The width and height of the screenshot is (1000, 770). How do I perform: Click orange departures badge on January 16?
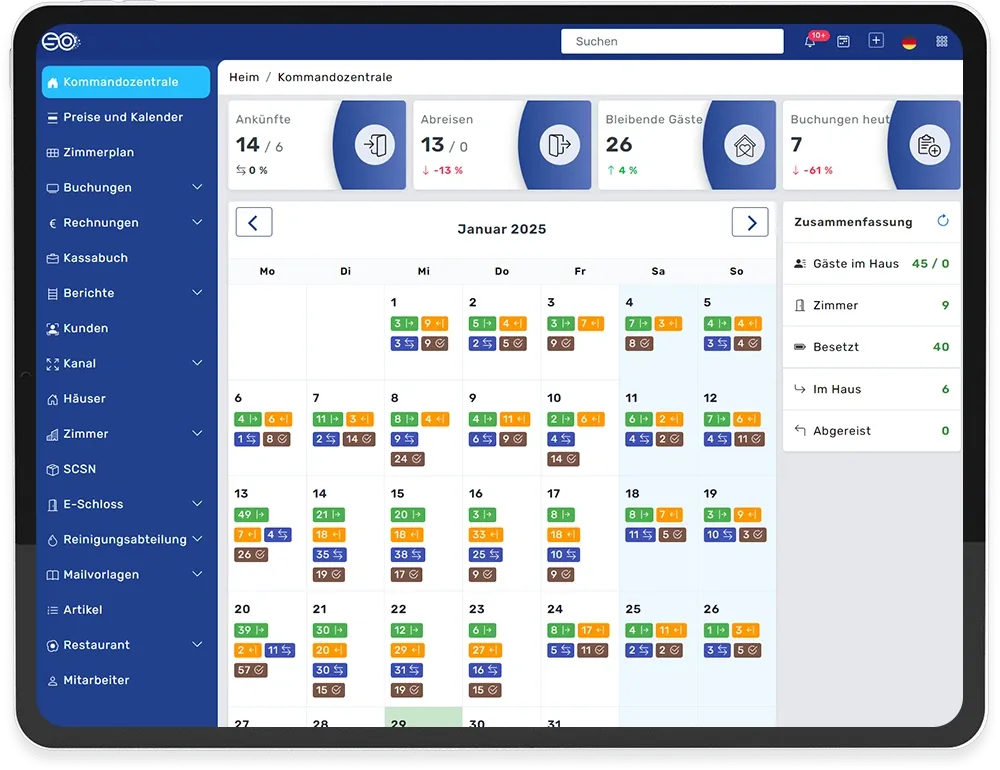485,535
